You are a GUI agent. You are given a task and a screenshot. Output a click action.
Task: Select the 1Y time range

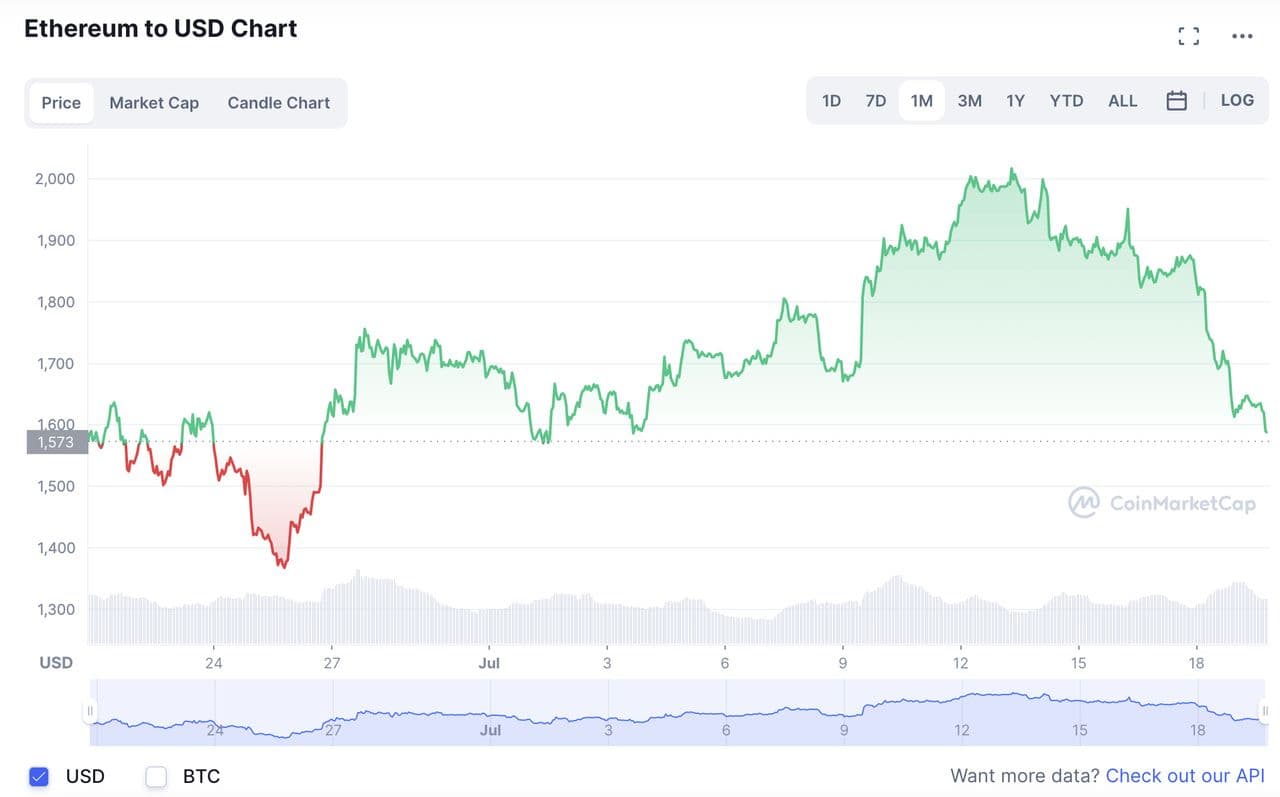[x=1015, y=101]
